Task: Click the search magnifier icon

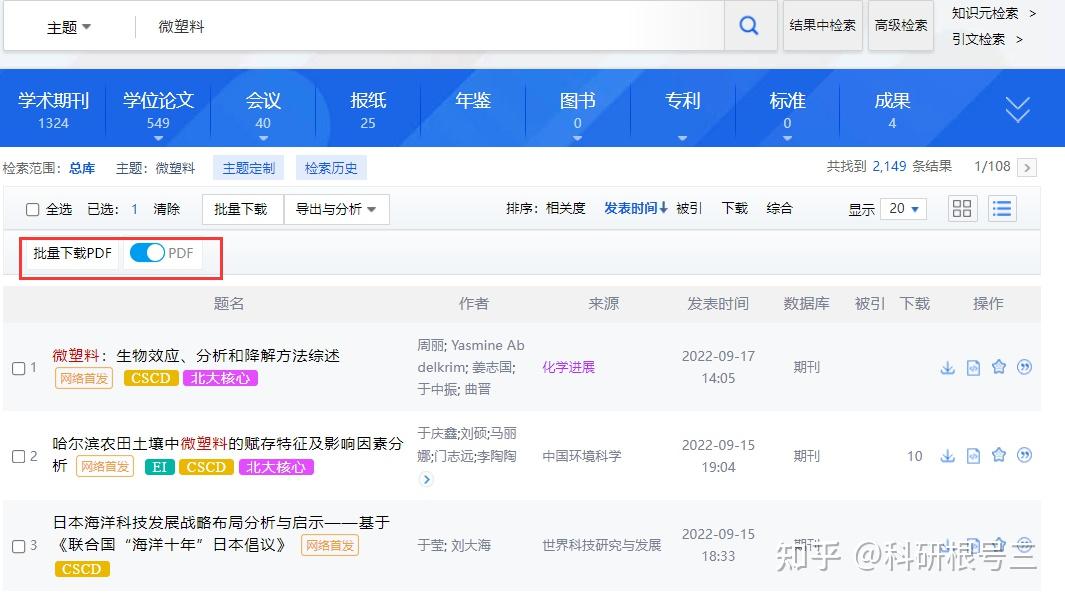Action: [x=749, y=25]
